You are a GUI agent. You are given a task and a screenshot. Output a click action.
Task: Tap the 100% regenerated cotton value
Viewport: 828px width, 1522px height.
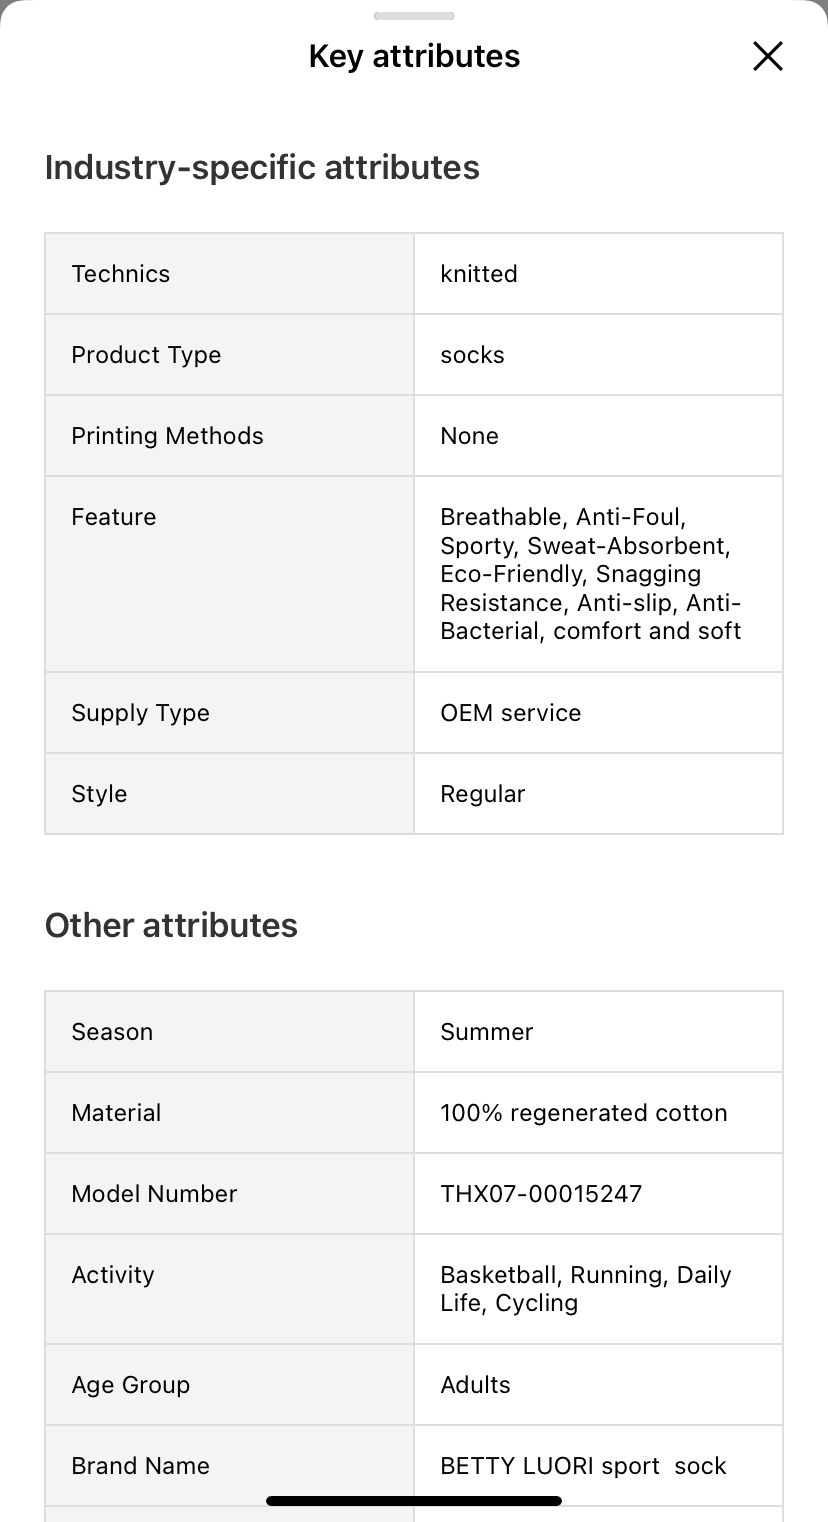point(583,1113)
